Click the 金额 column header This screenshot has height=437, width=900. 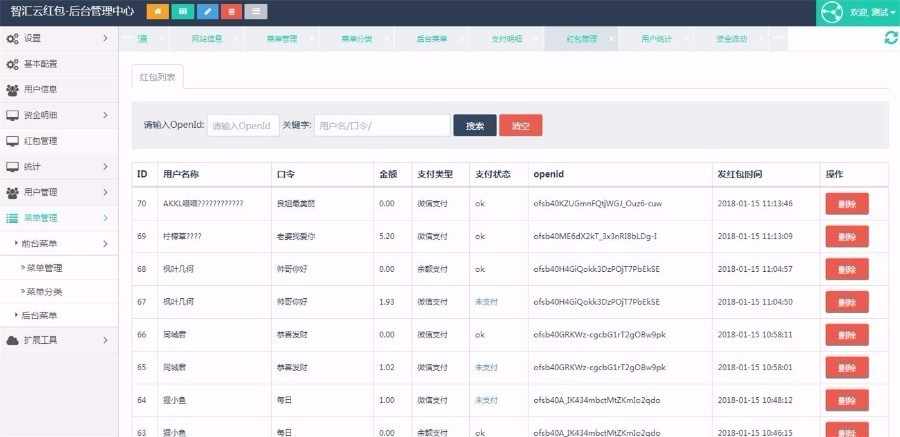pyautogui.click(x=387, y=174)
